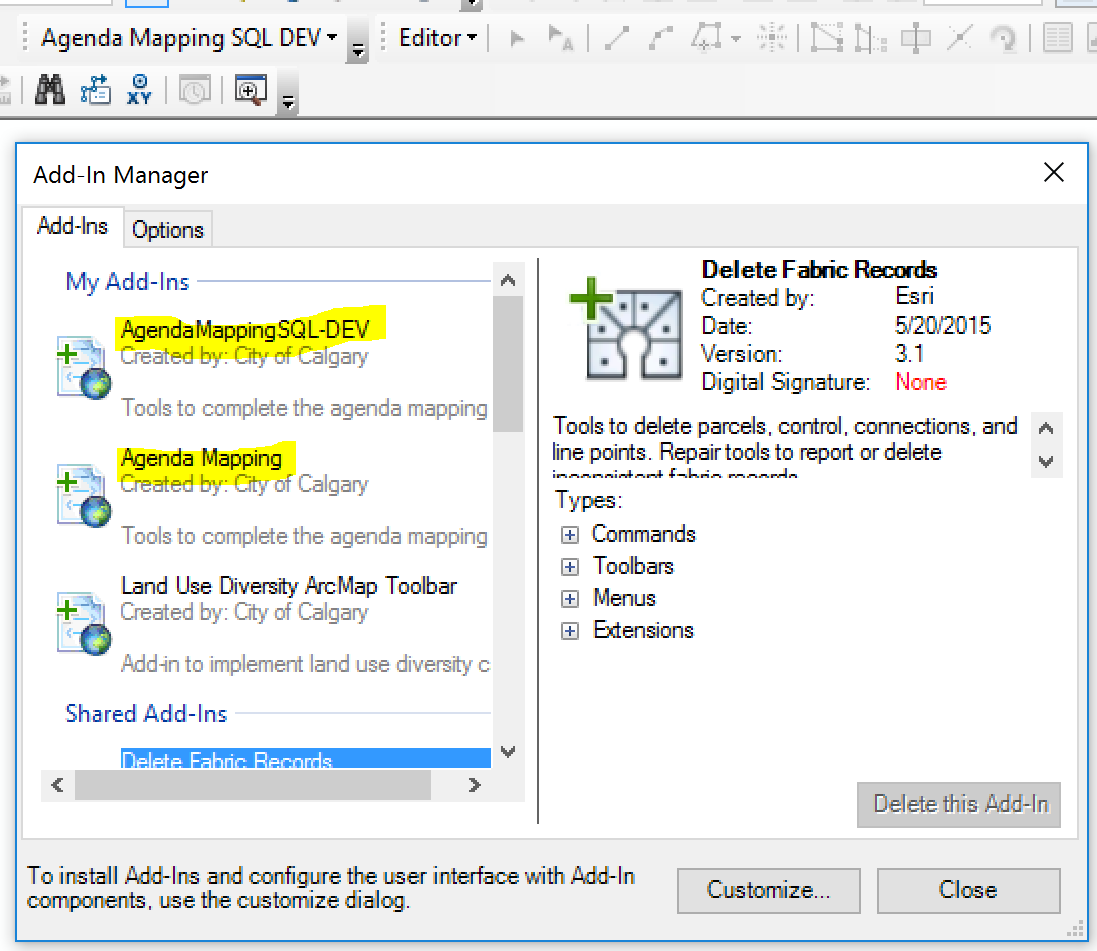Click add-in list horizontal scroll right arrow
The width and height of the screenshot is (1097, 951).
click(474, 785)
